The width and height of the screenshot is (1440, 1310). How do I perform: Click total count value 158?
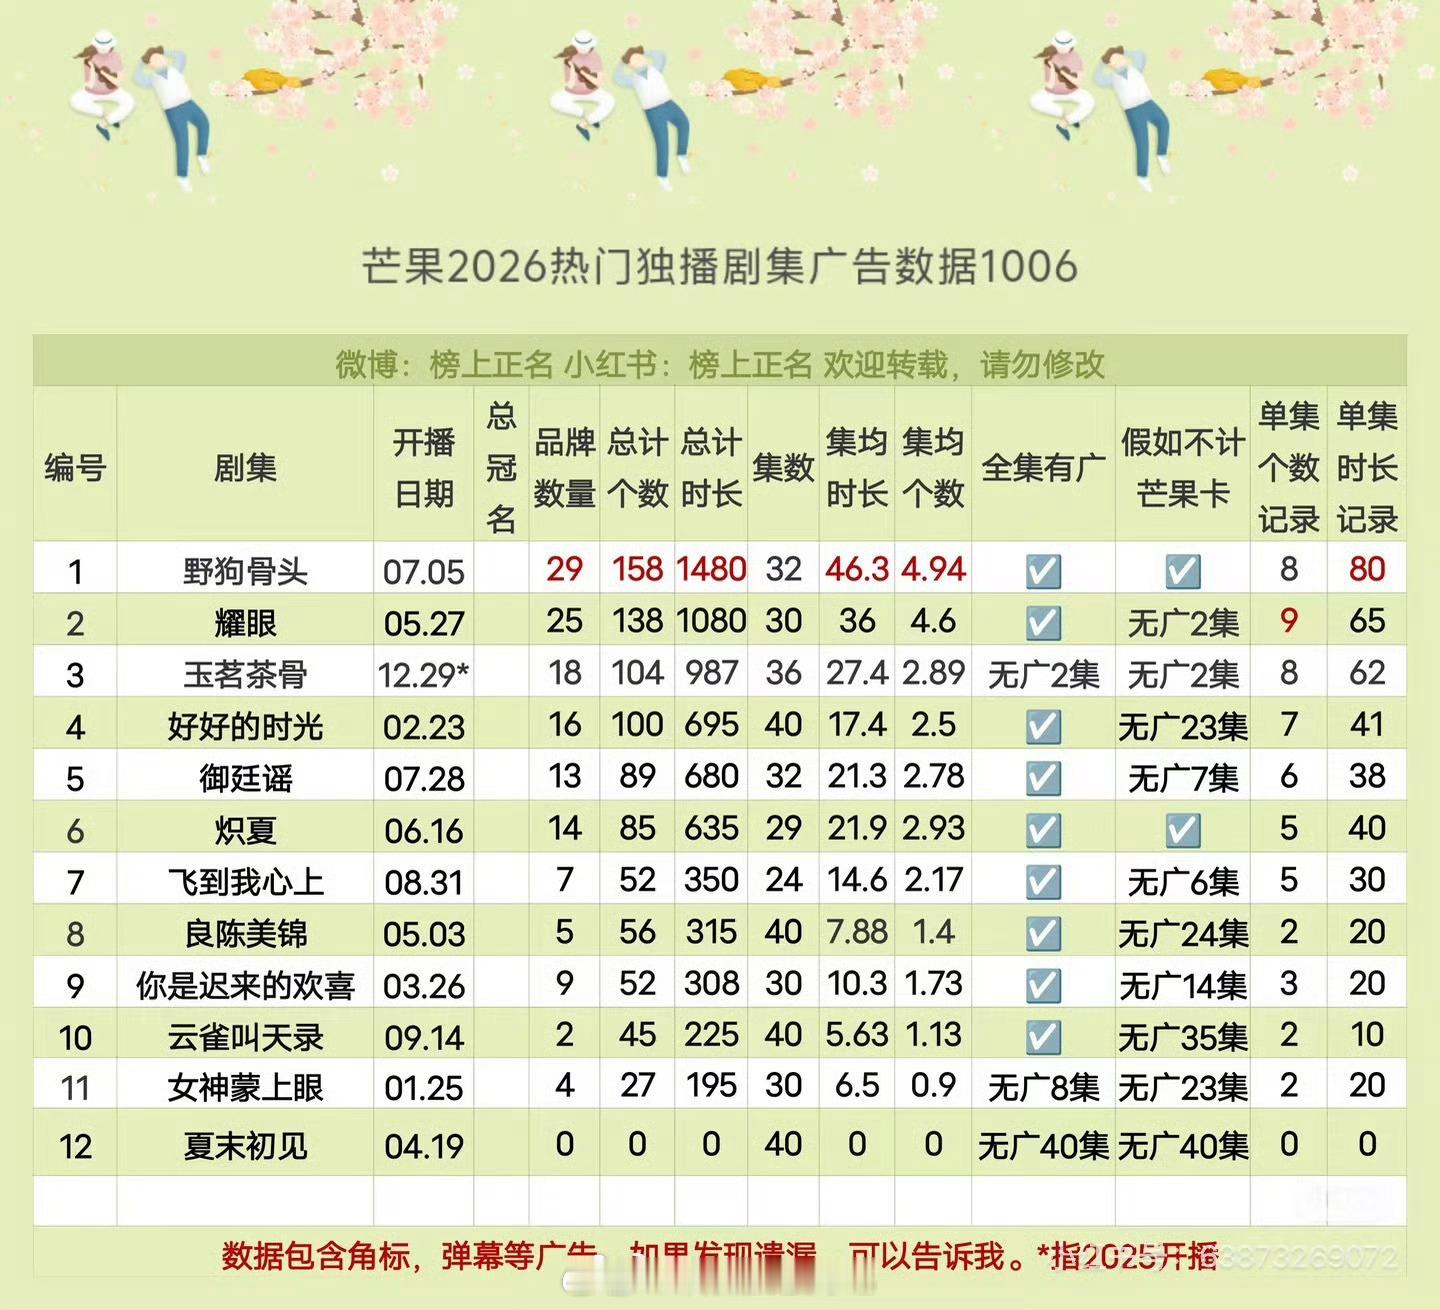[x=637, y=569]
